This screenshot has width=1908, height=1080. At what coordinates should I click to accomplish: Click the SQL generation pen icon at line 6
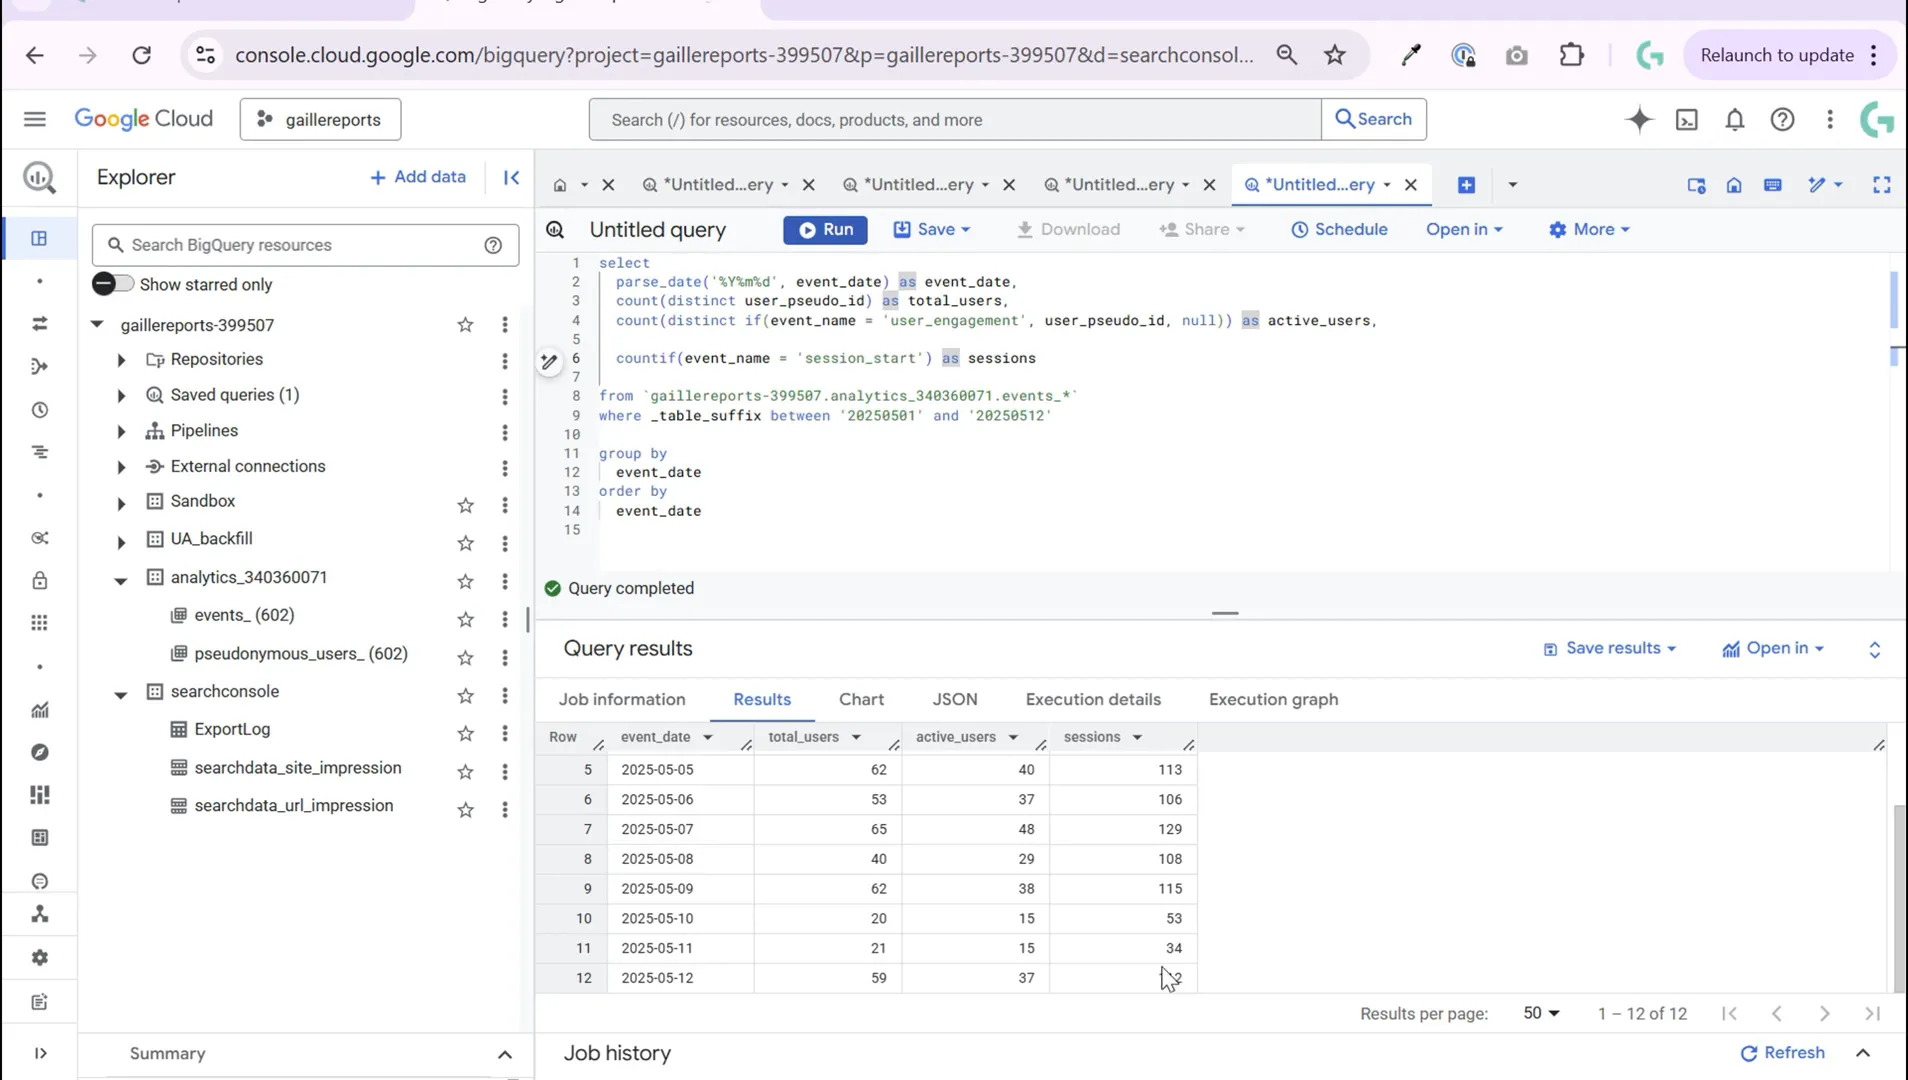(549, 361)
